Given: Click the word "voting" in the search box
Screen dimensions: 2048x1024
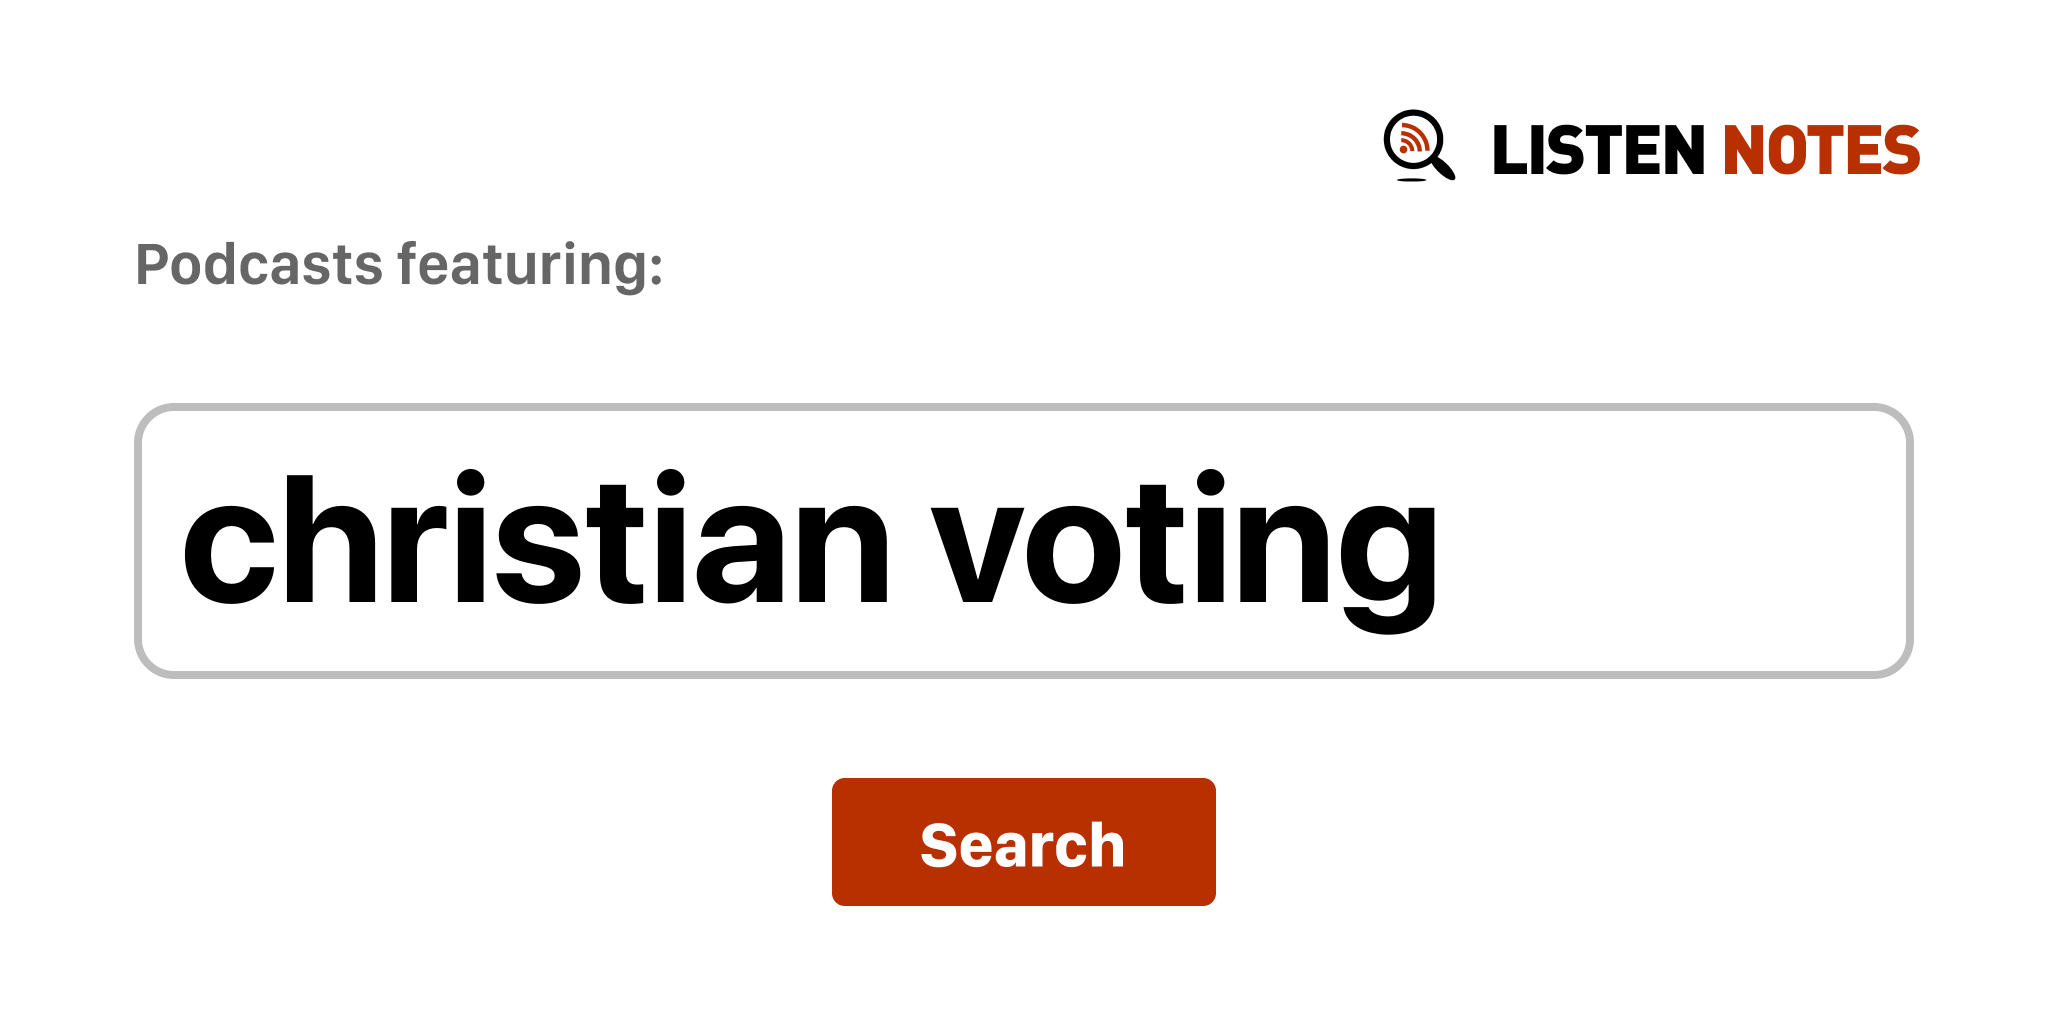Looking at the screenshot, I should pos(1184,540).
